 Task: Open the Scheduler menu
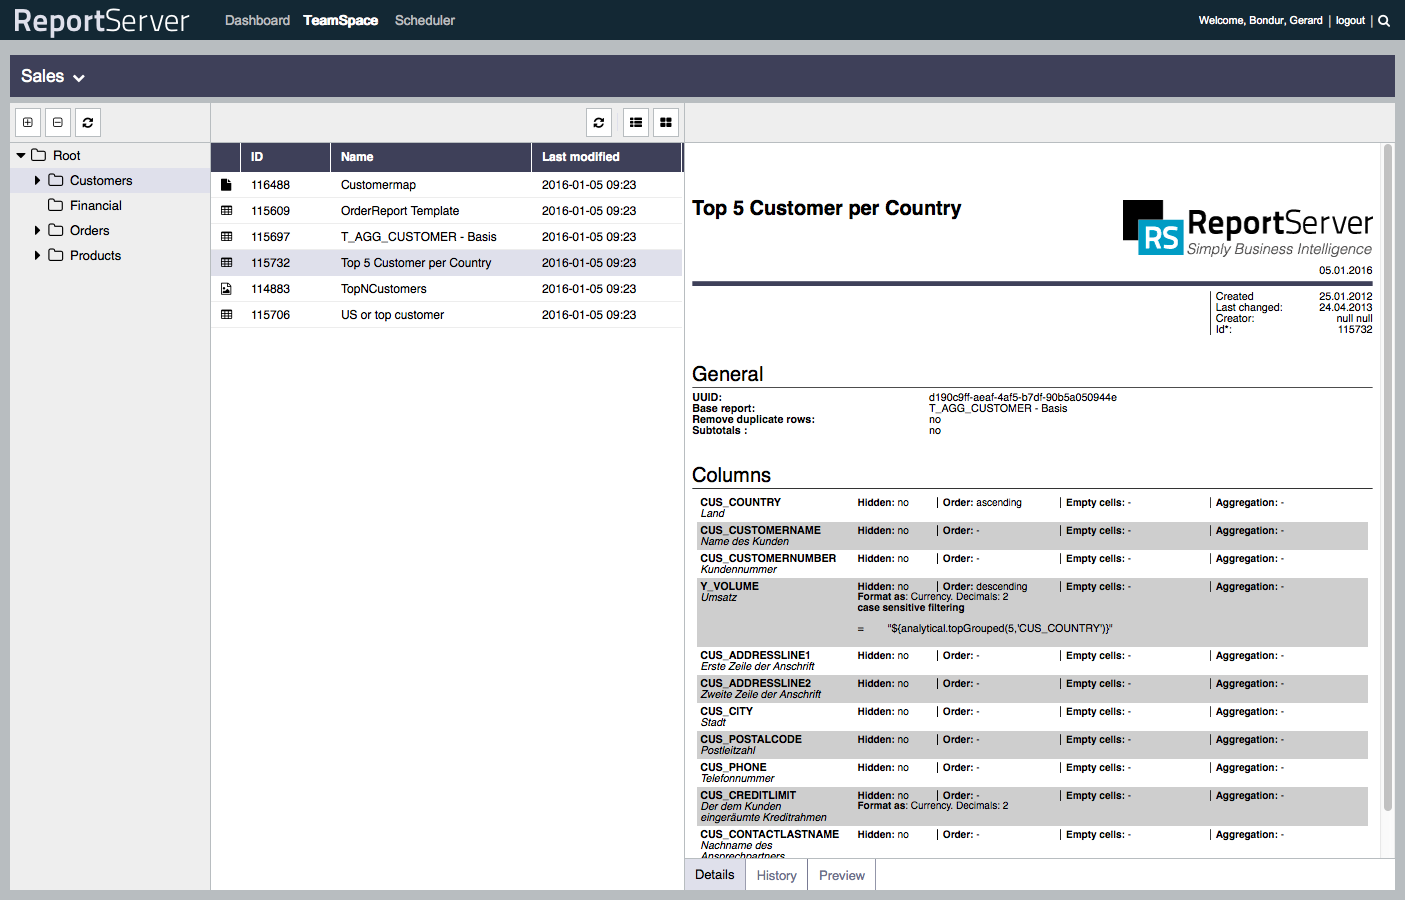click(425, 20)
